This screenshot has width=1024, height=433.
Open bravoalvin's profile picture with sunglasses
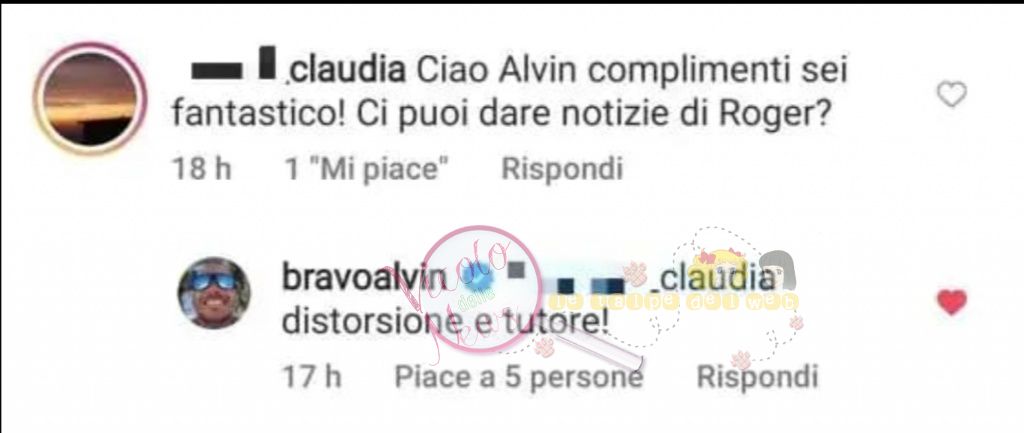pyautogui.click(x=214, y=292)
